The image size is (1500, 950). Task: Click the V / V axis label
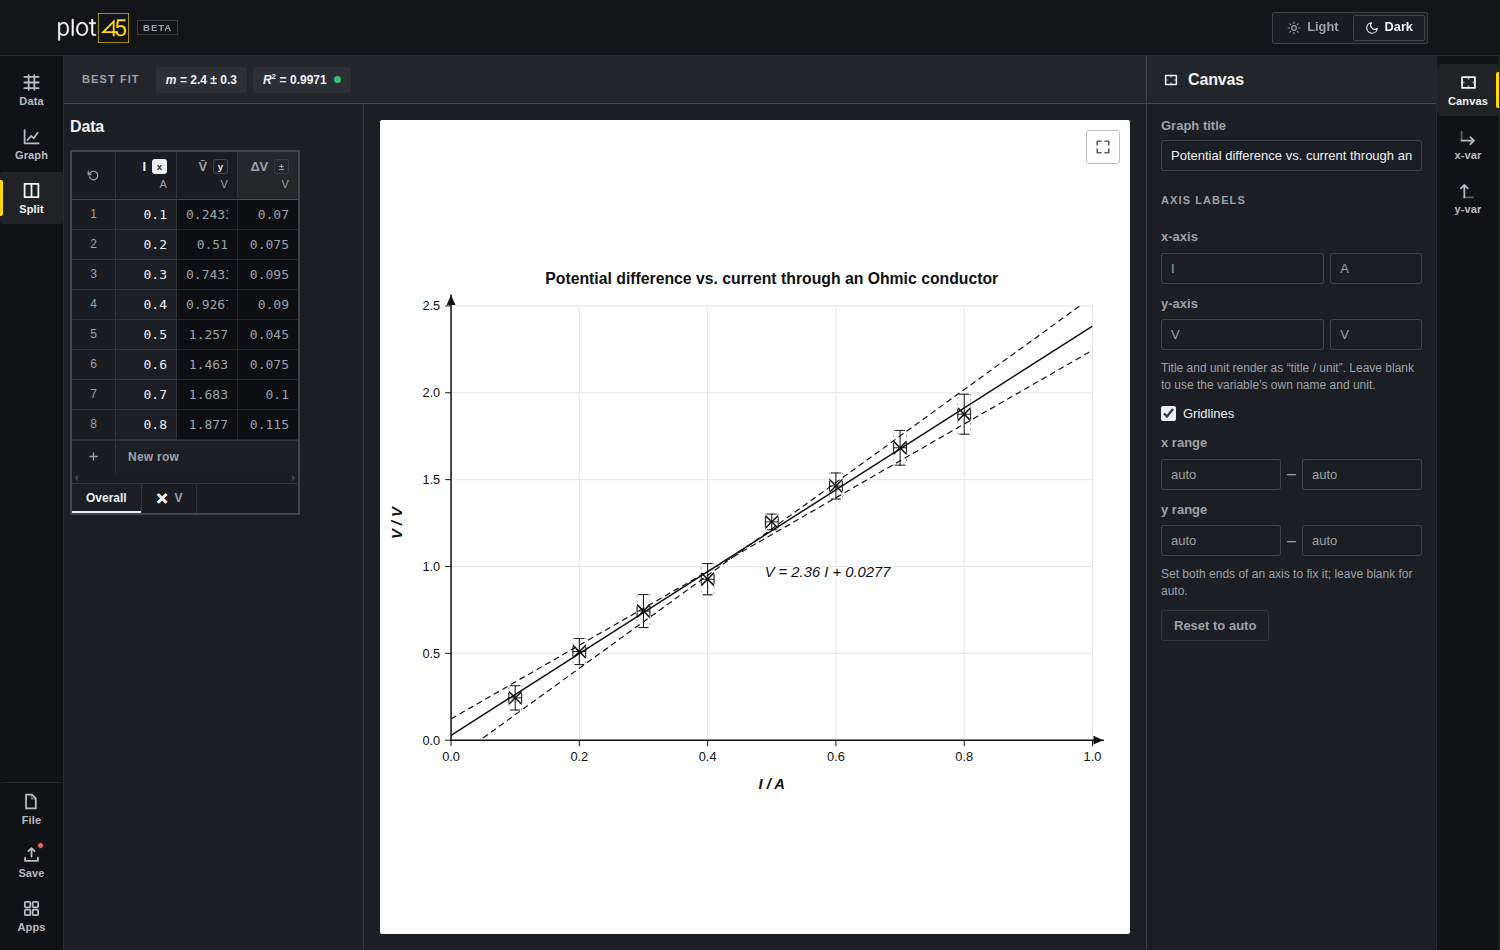point(397,522)
